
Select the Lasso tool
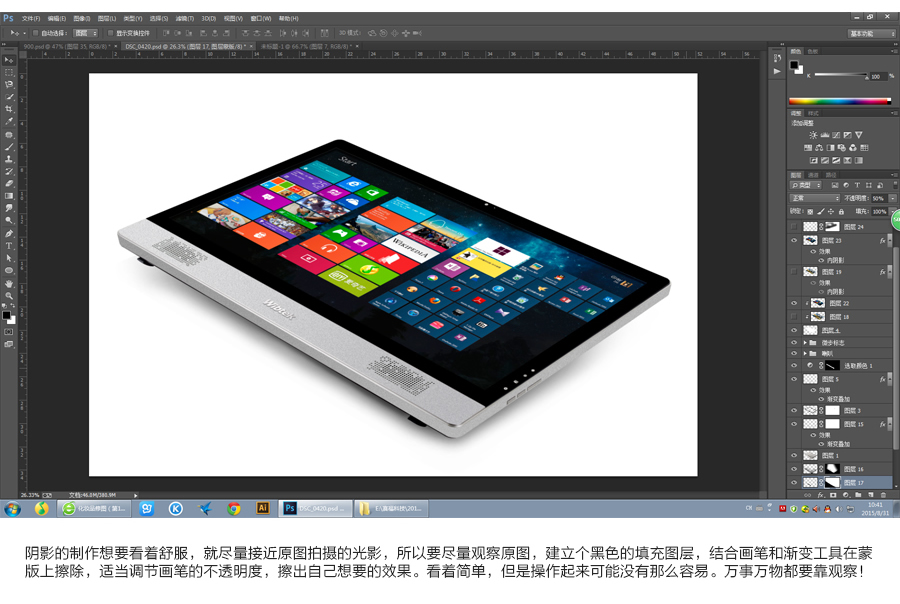pos(9,84)
